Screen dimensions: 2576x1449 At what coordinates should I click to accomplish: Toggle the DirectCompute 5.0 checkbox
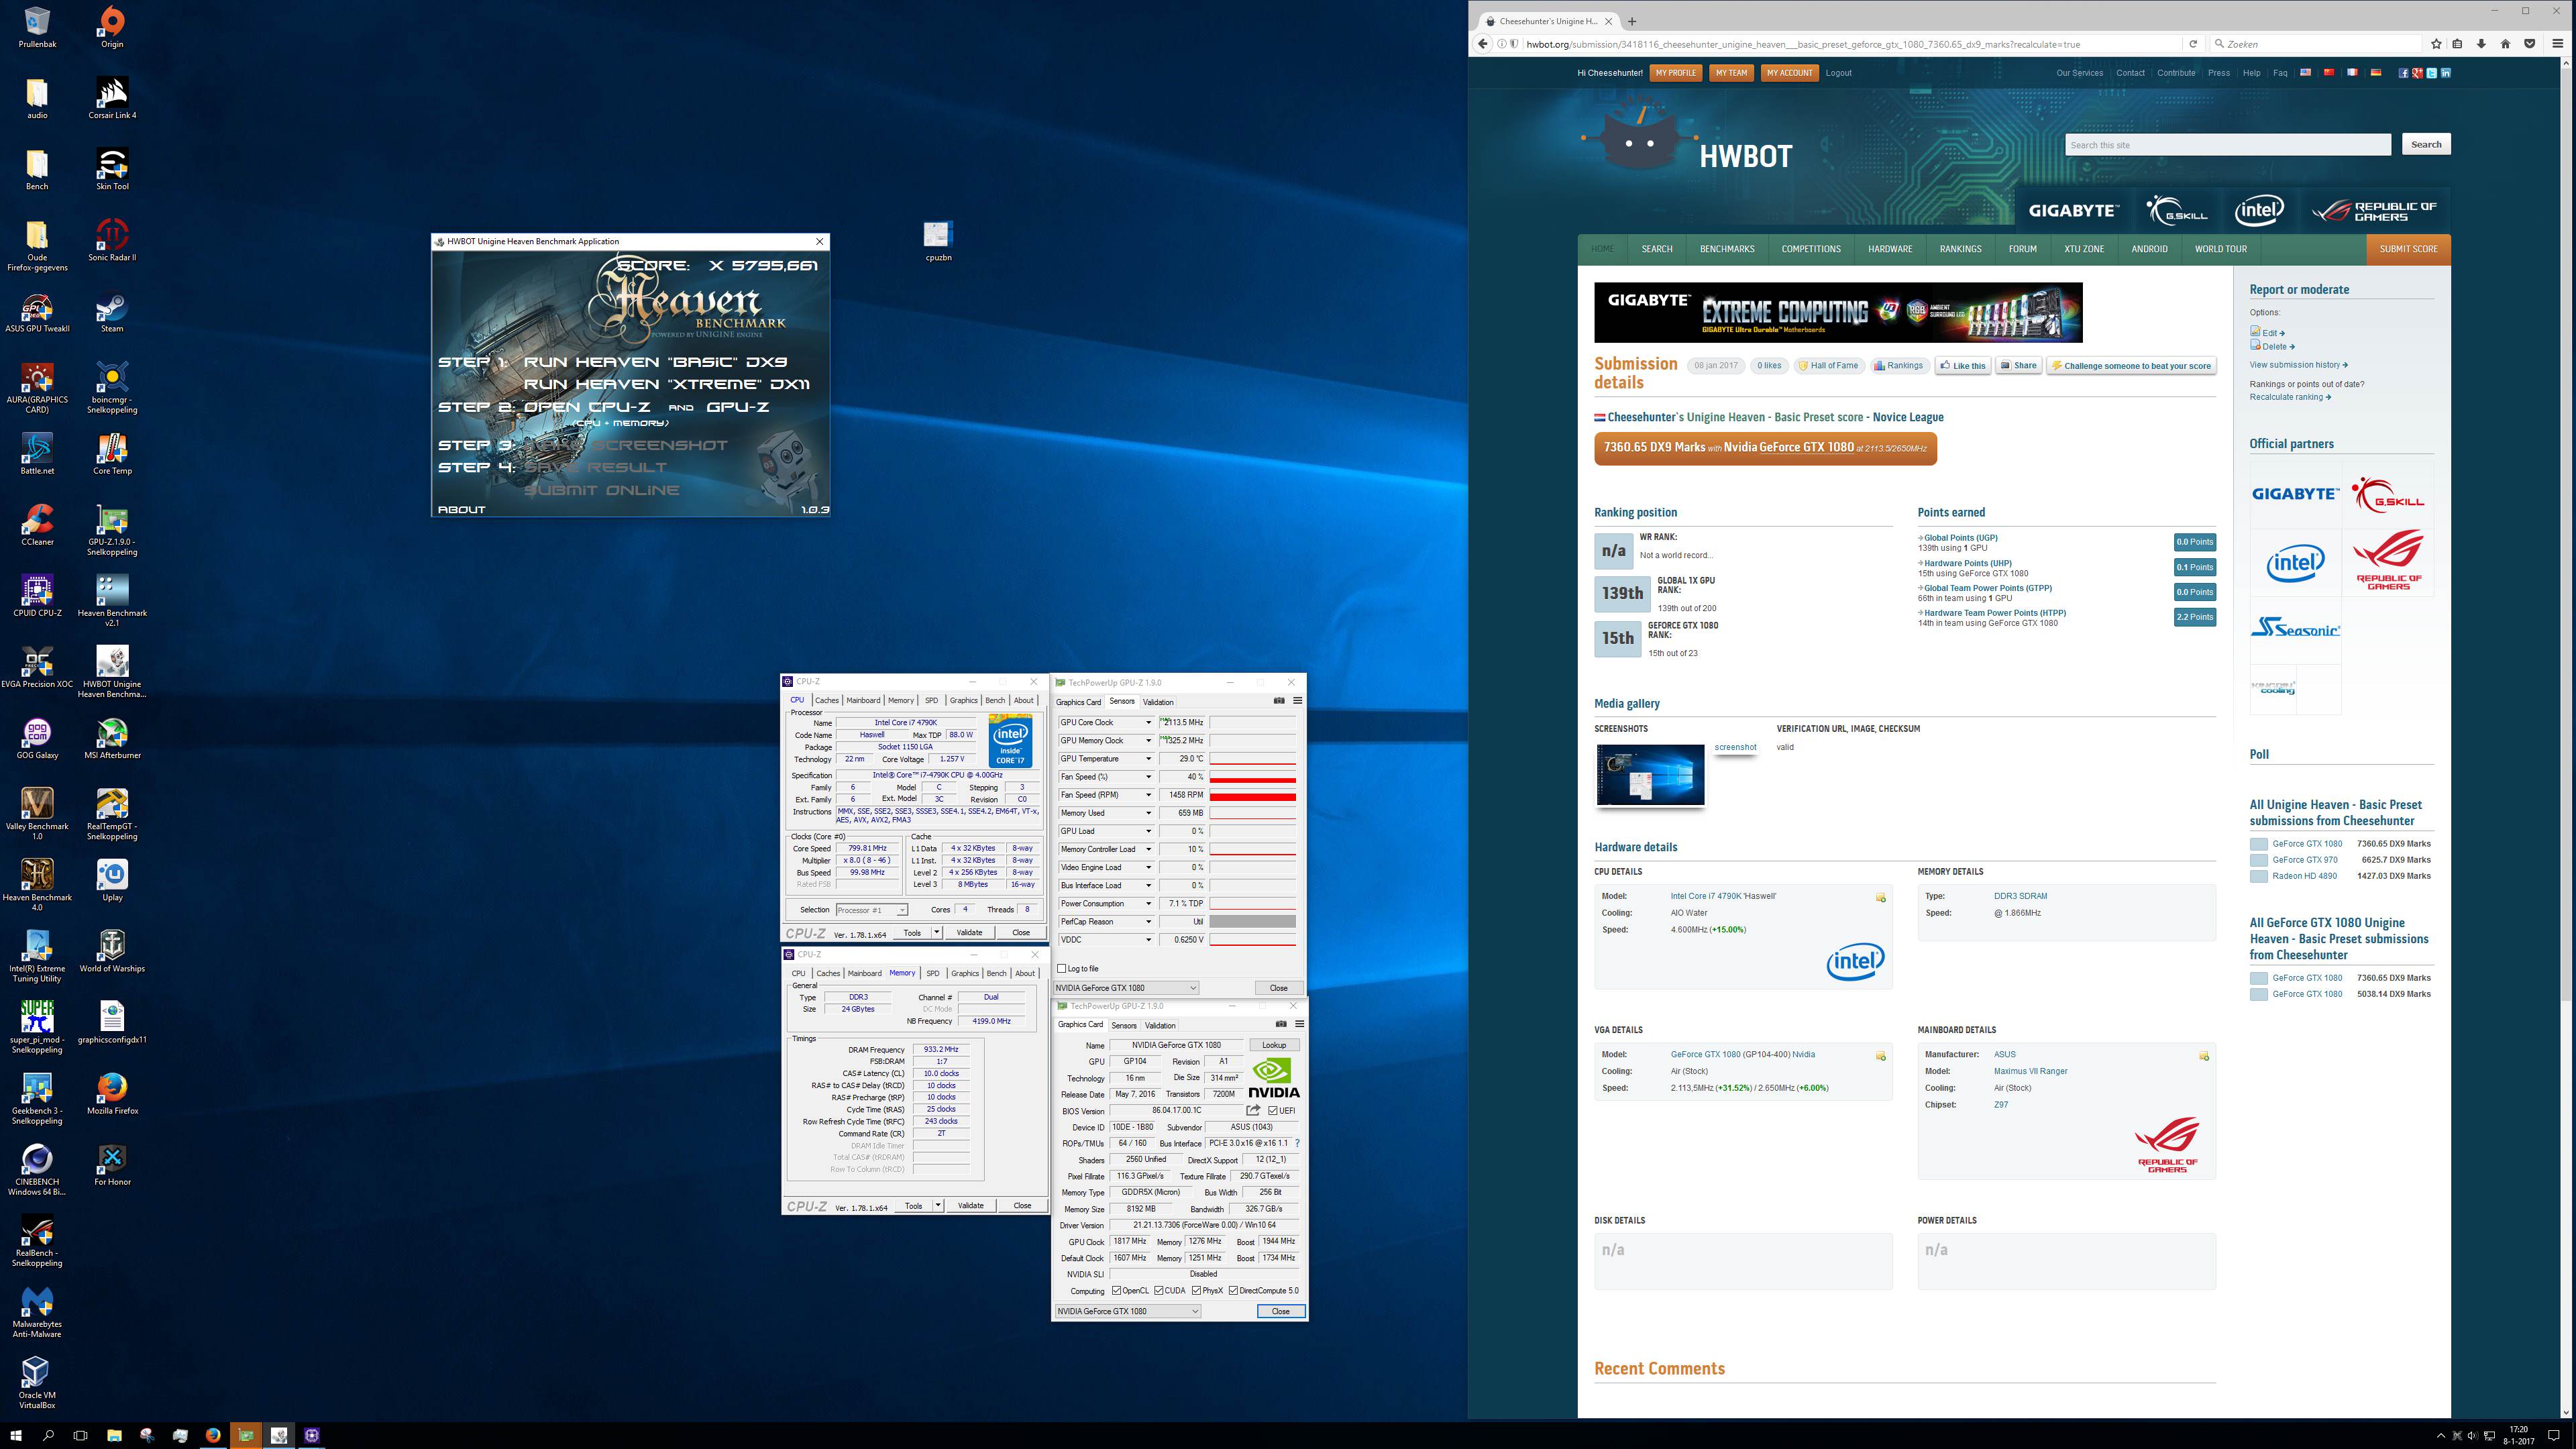tap(1233, 1291)
